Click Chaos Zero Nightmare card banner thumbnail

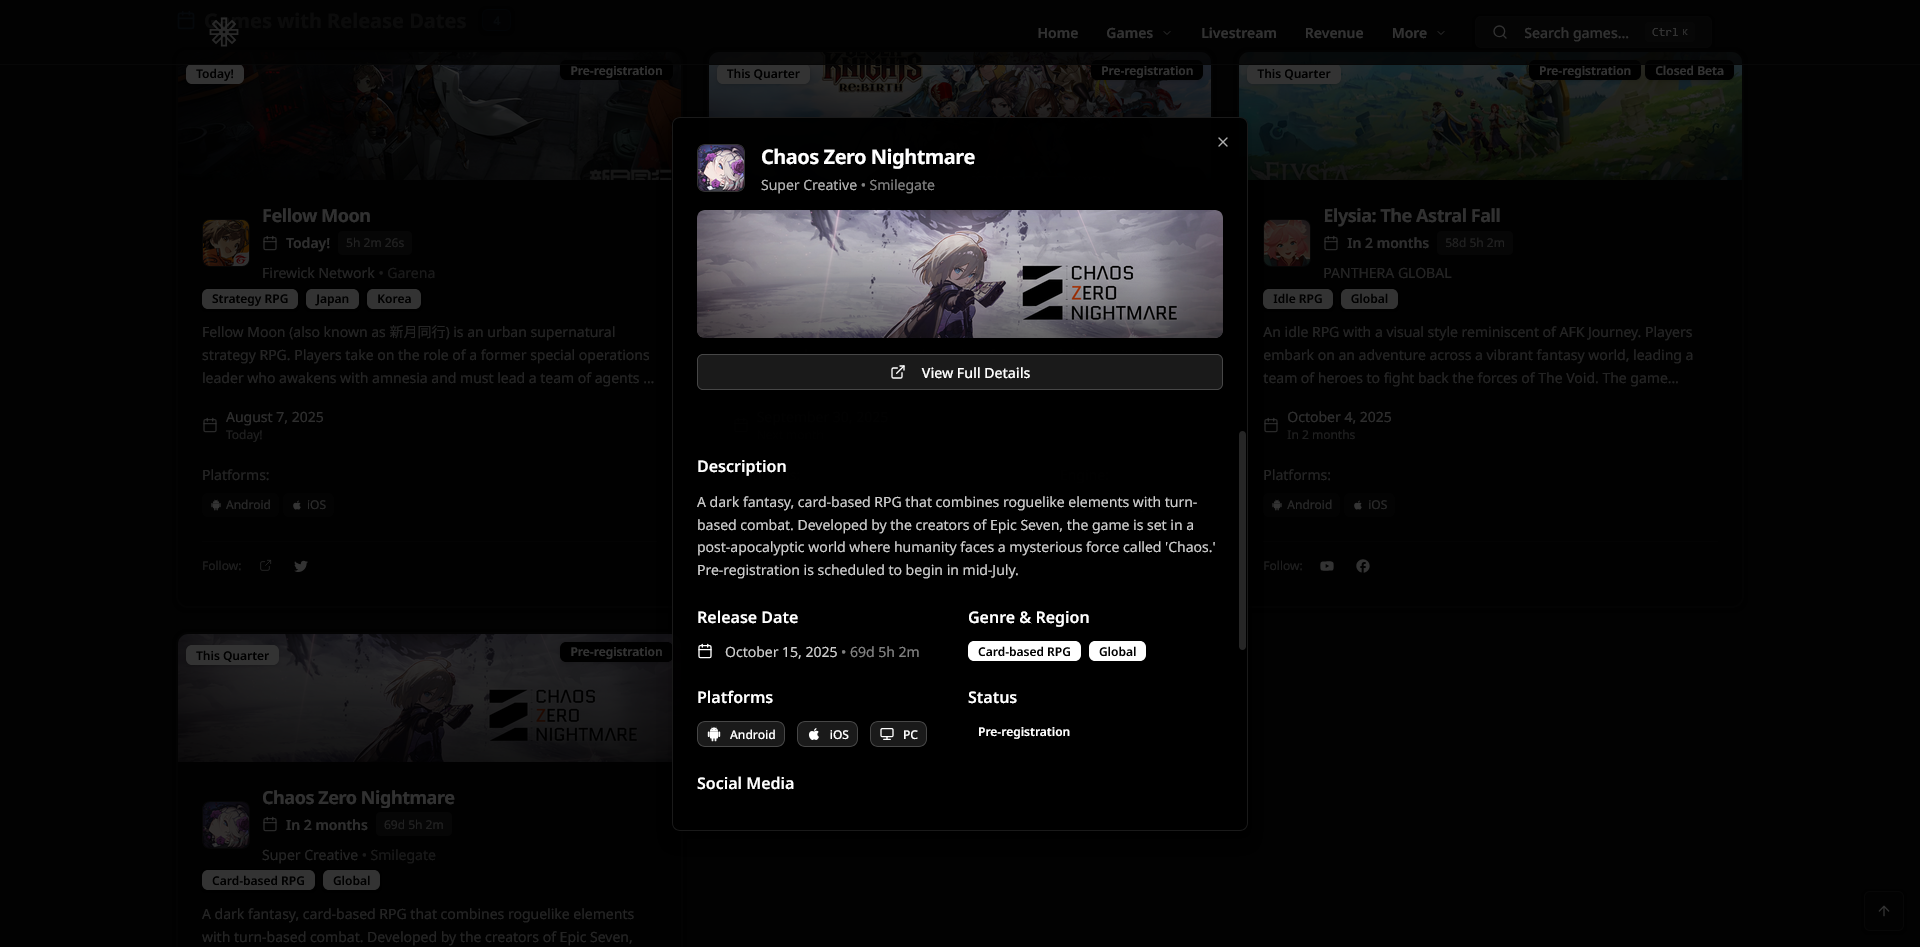[426, 698]
